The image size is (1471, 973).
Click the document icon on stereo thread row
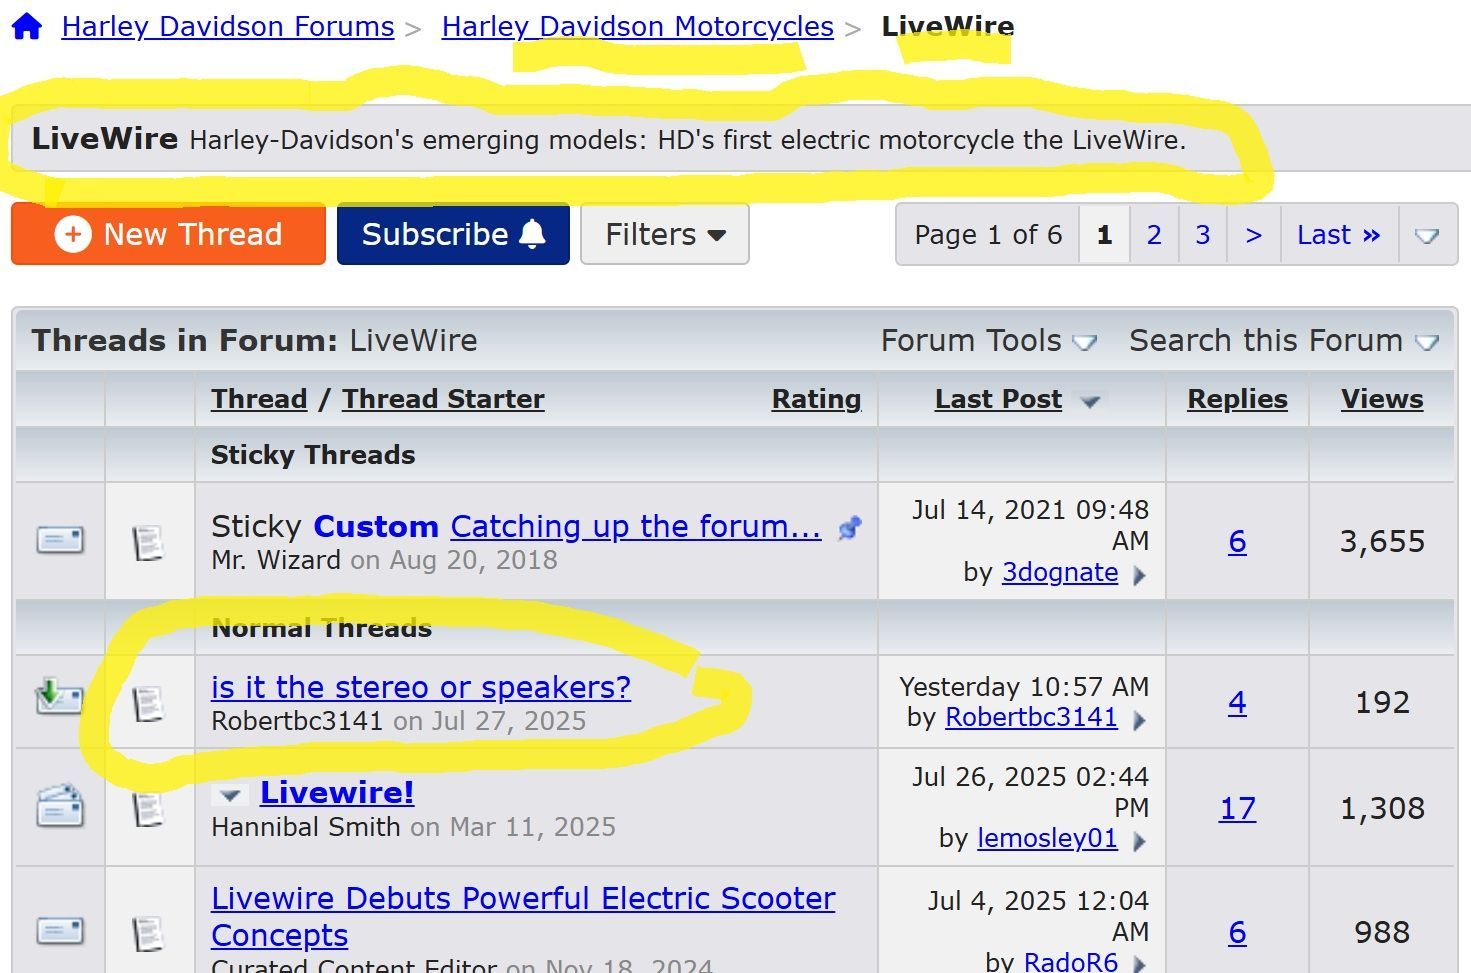148,704
